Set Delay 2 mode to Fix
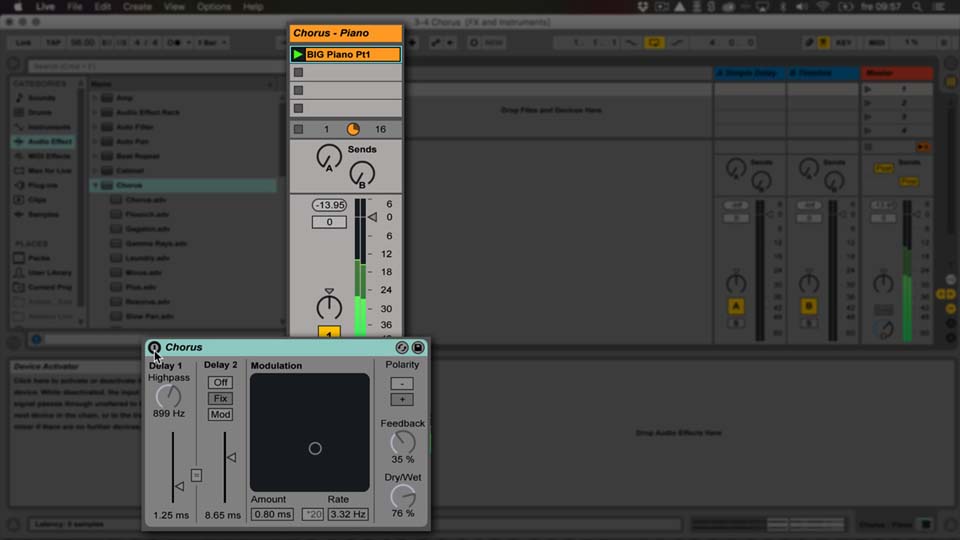Screen dimensions: 960x540 (220, 399)
